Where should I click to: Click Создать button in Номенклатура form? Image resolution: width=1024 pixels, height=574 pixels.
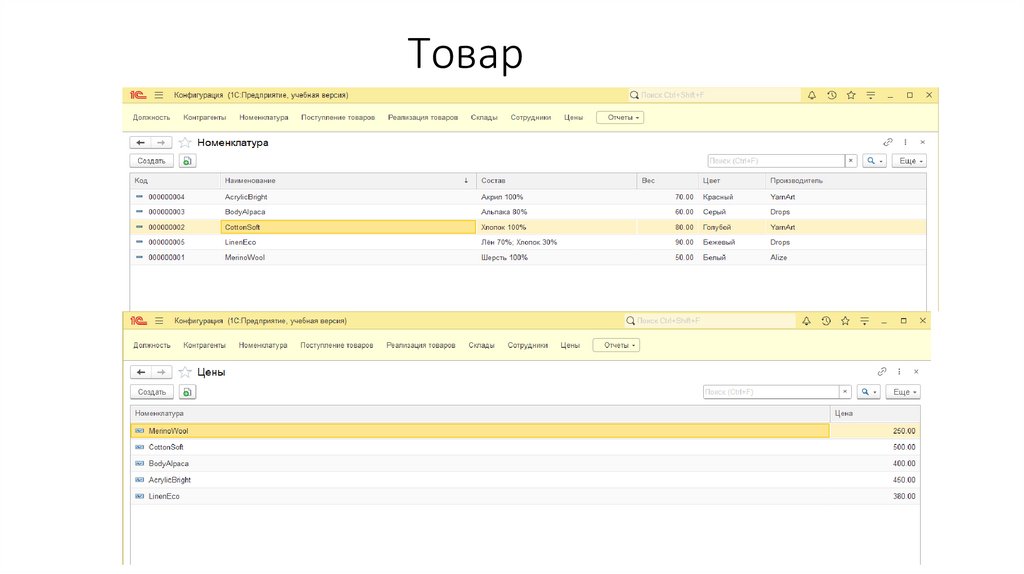[152, 161]
